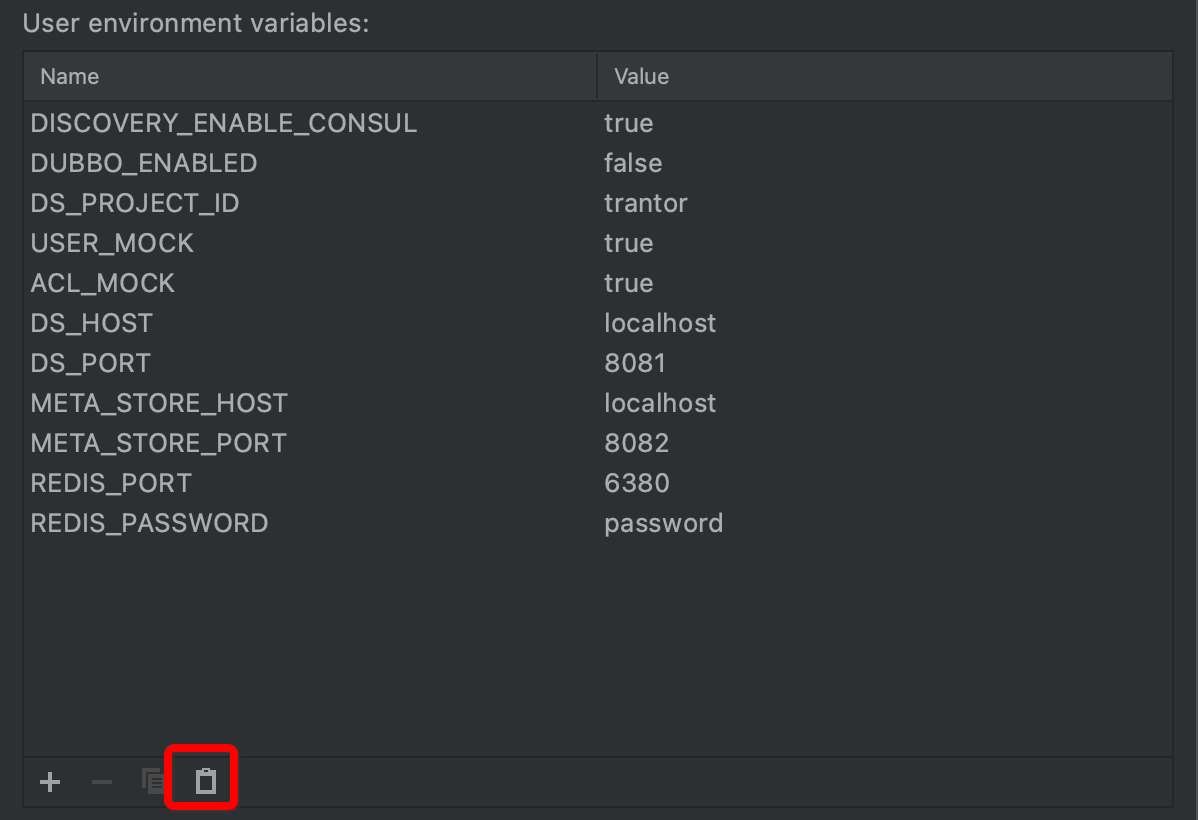Select the REDIS_PASSWORD variable name
The image size is (1198, 820).
click(x=149, y=523)
